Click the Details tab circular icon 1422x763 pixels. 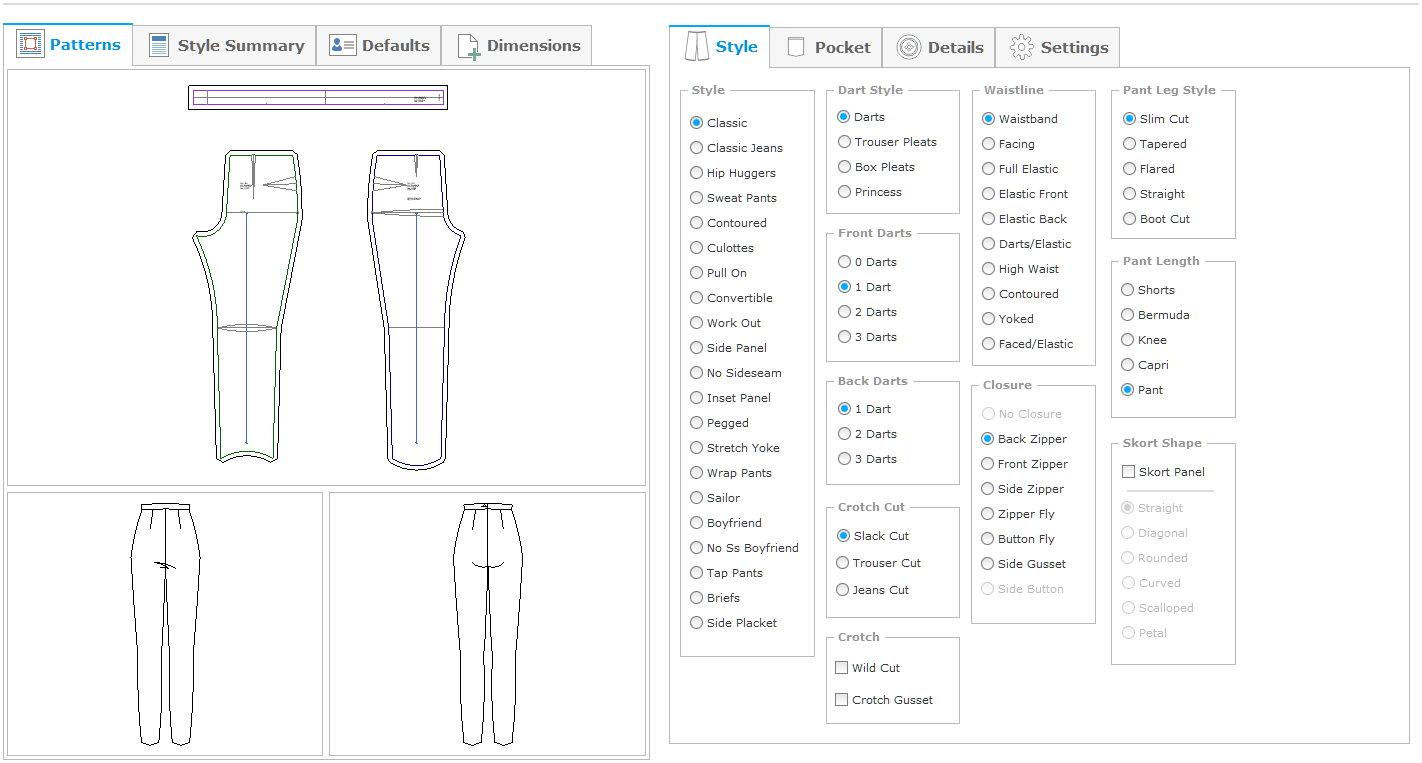(x=908, y=48)
